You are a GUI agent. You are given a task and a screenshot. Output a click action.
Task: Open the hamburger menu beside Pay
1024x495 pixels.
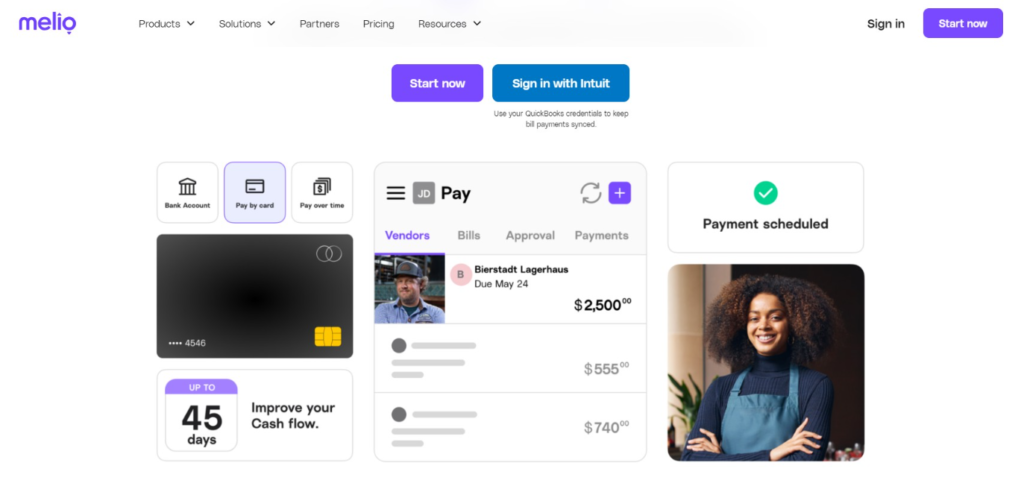pyautogui.click(x=396, y=193)
